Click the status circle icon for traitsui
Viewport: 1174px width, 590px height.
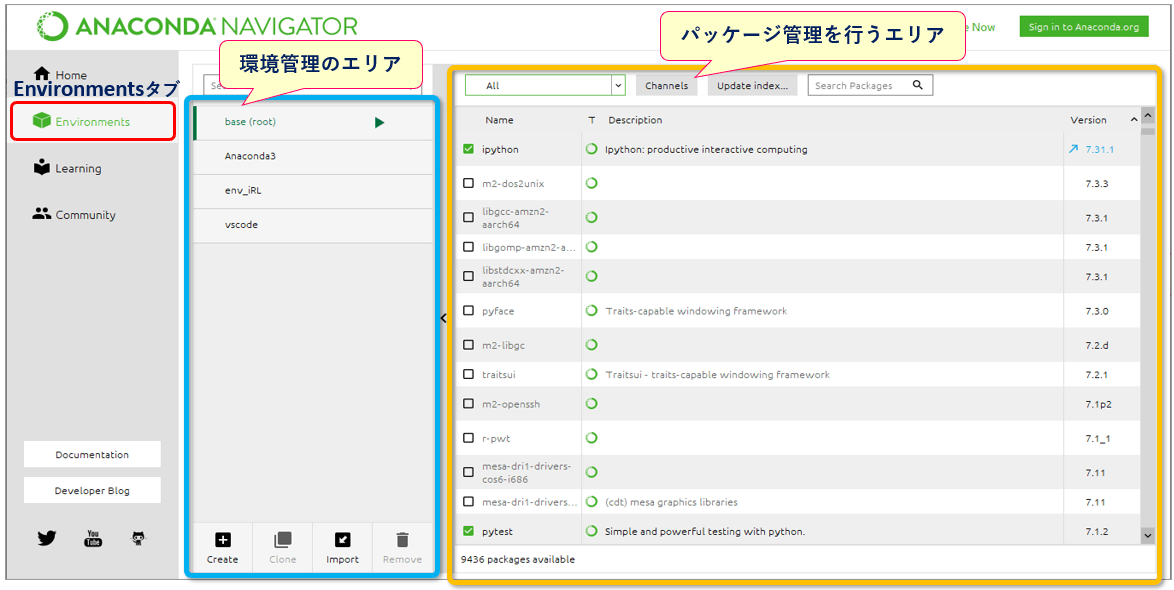click(x=591, y=374)
